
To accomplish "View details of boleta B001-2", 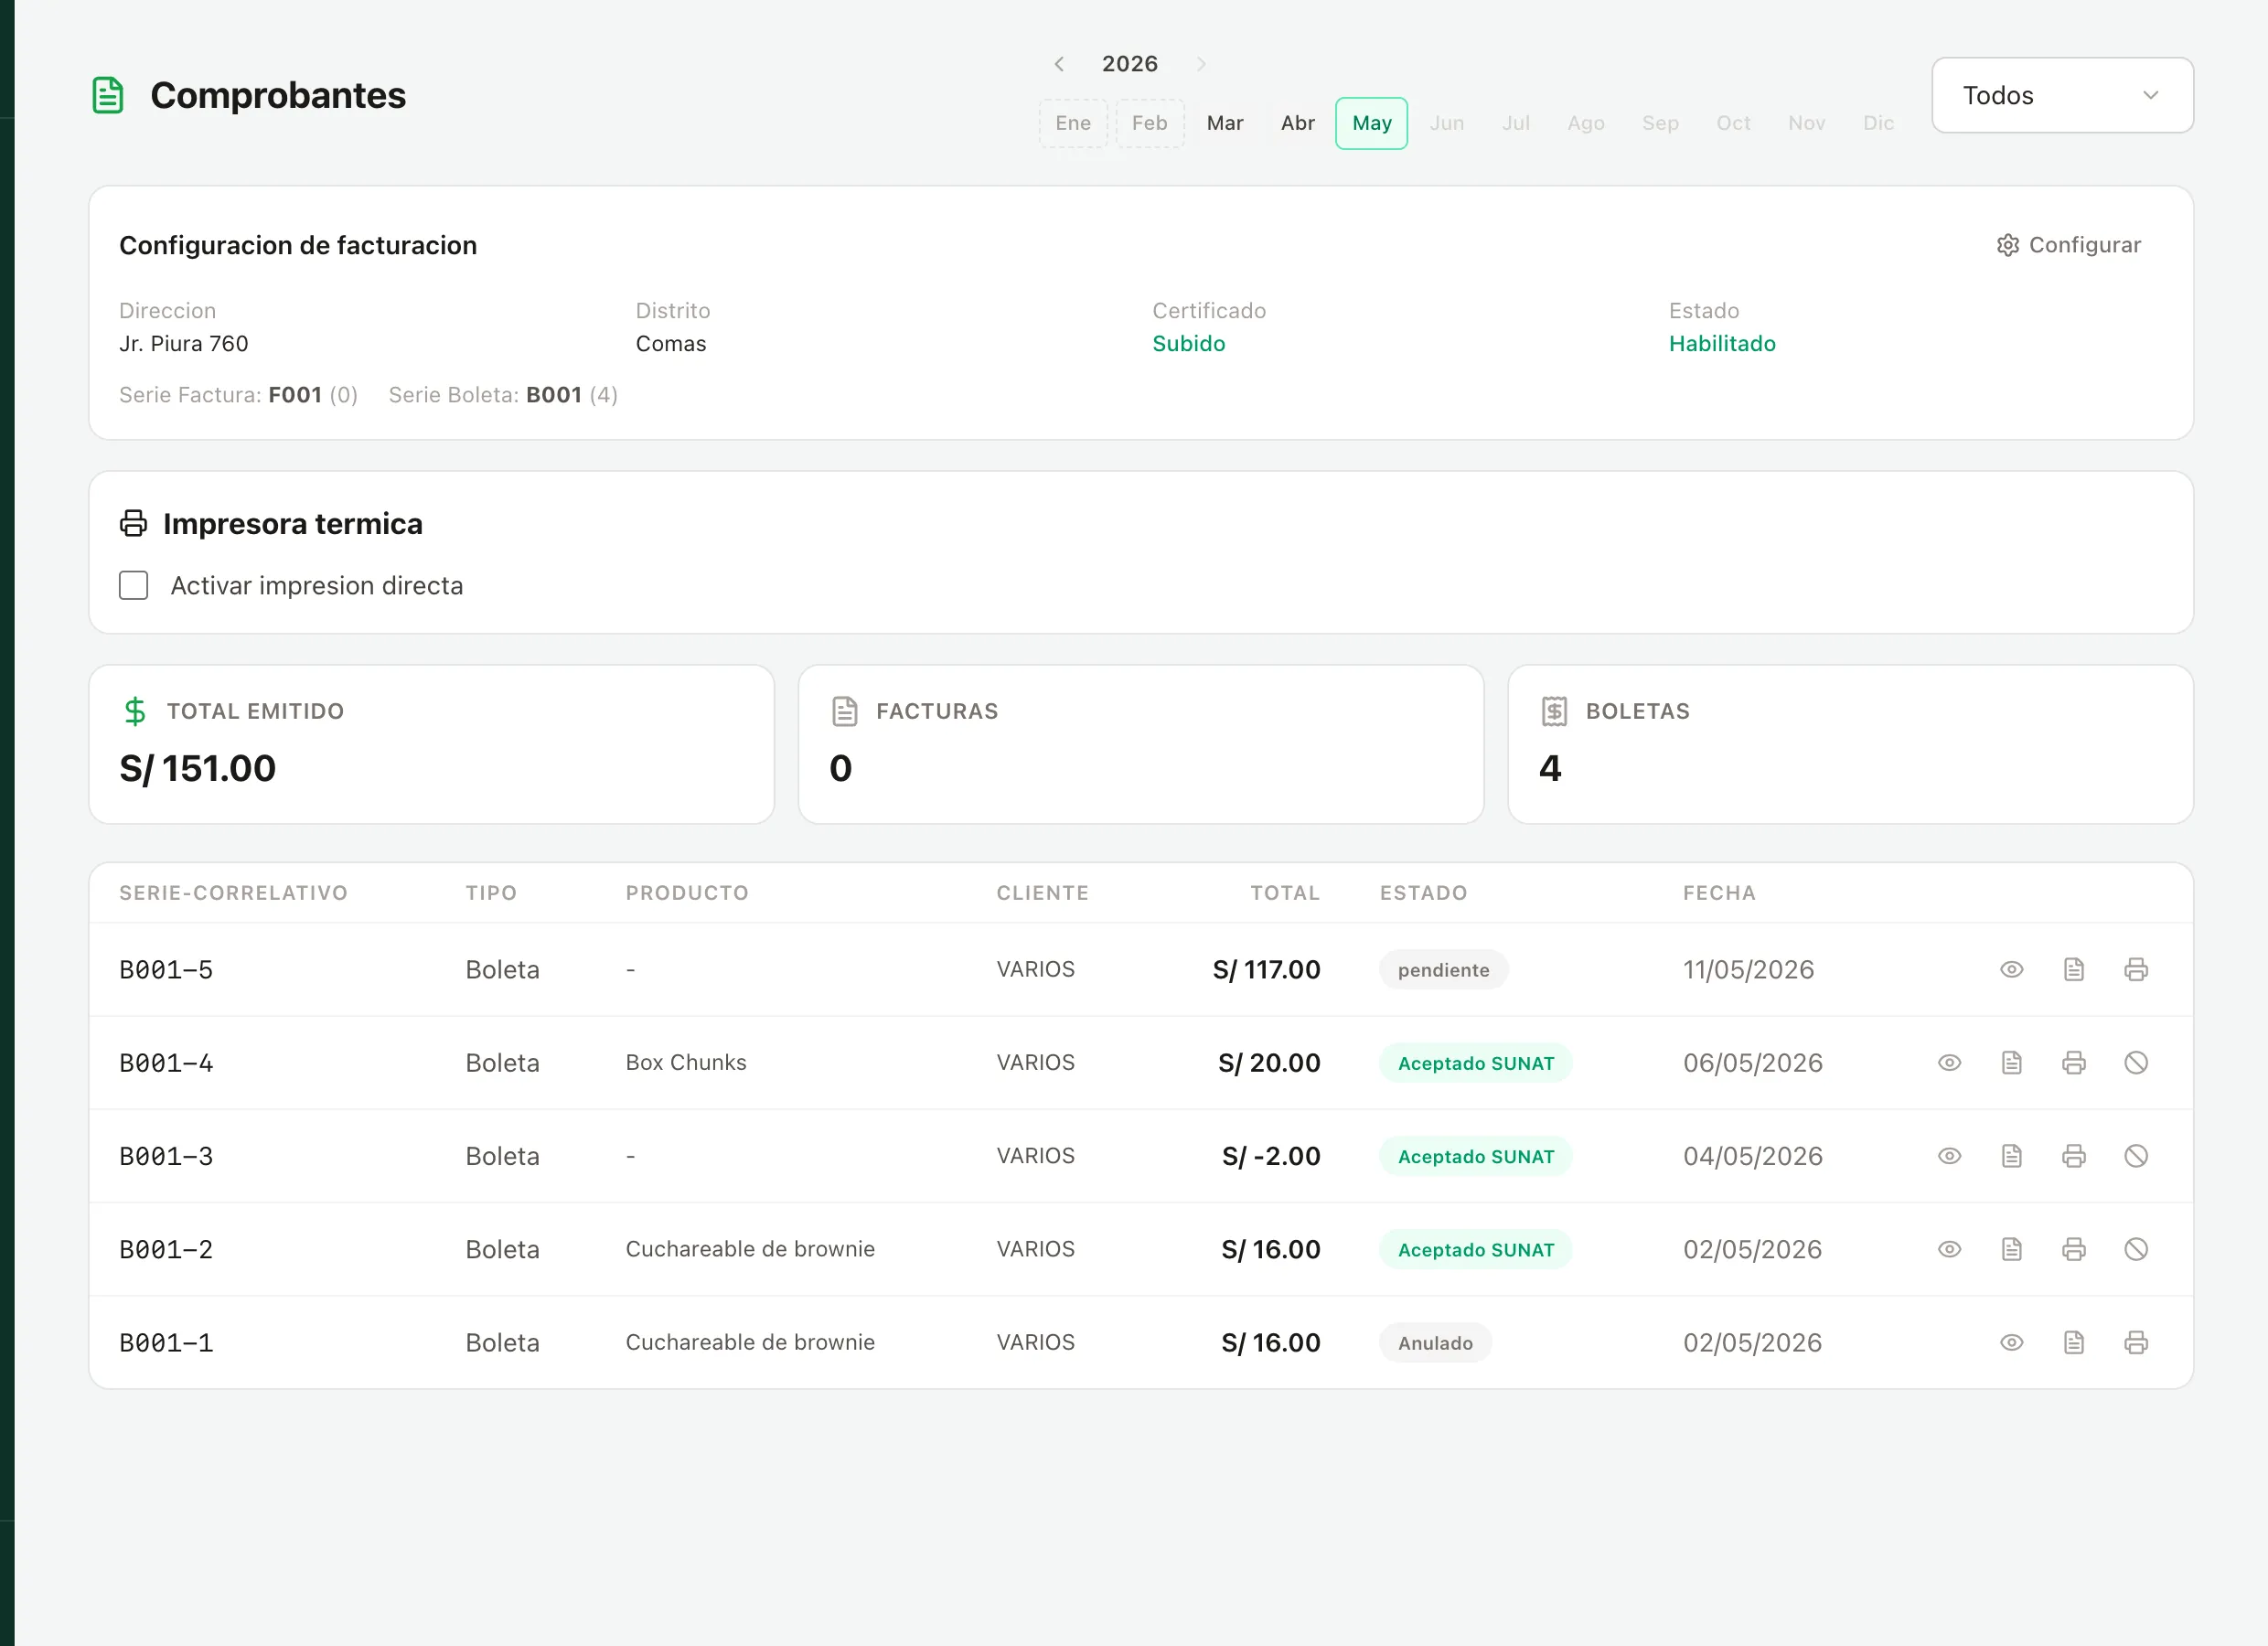I will (1949, 1249).
